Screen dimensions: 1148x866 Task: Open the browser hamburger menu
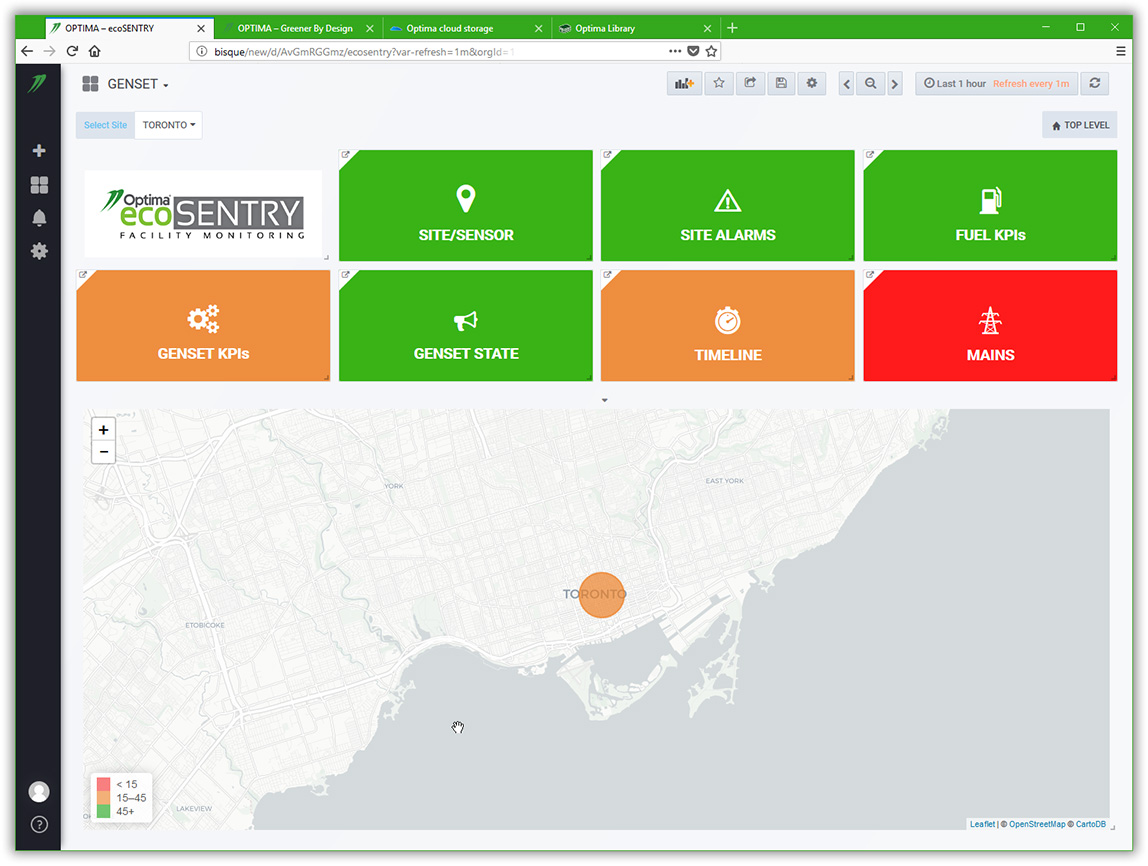pyautogui.click(x=1120, y=51)
